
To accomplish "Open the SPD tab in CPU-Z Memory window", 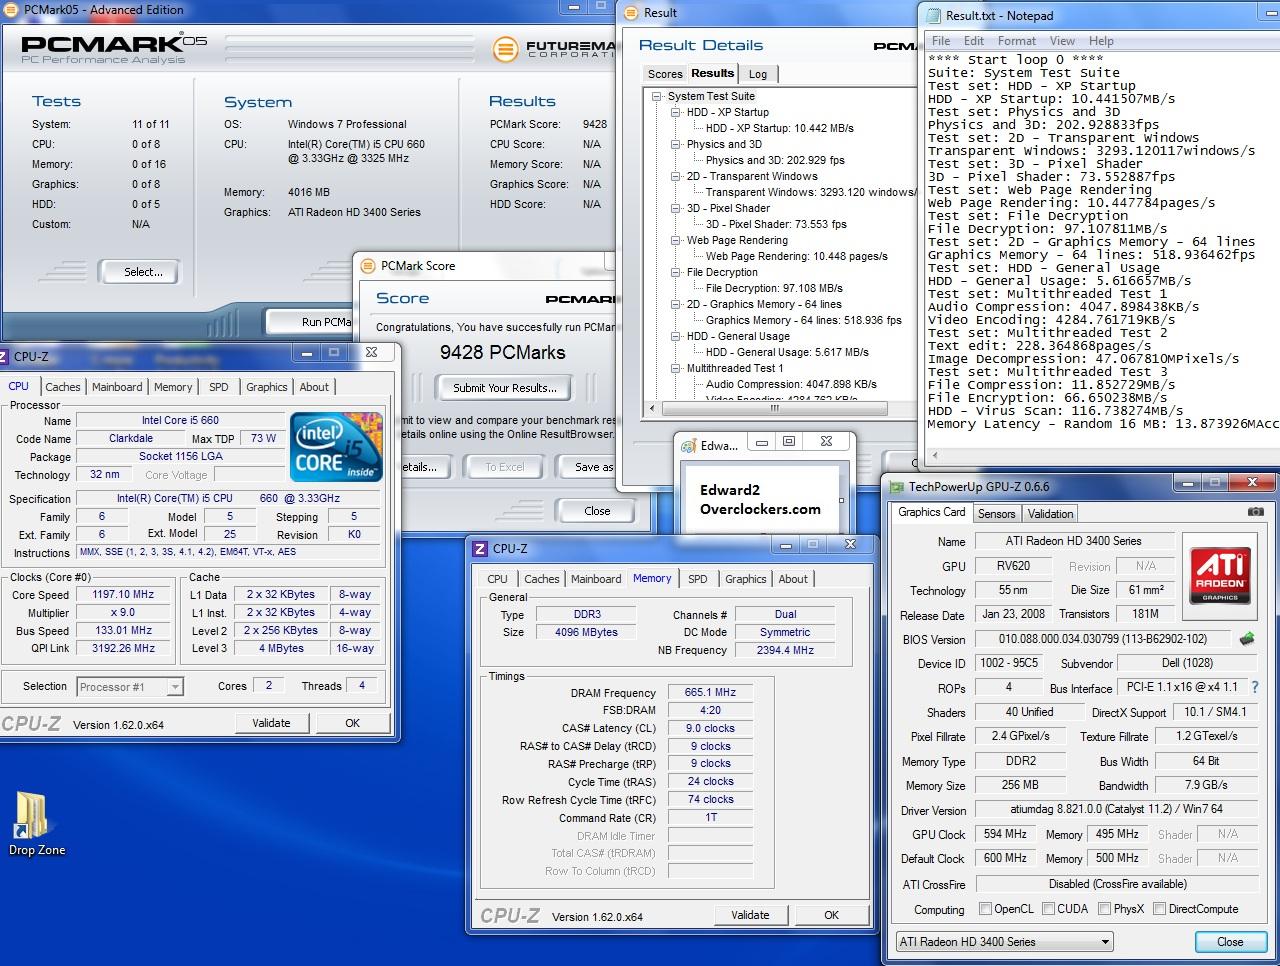I will [x=698, y=579].
